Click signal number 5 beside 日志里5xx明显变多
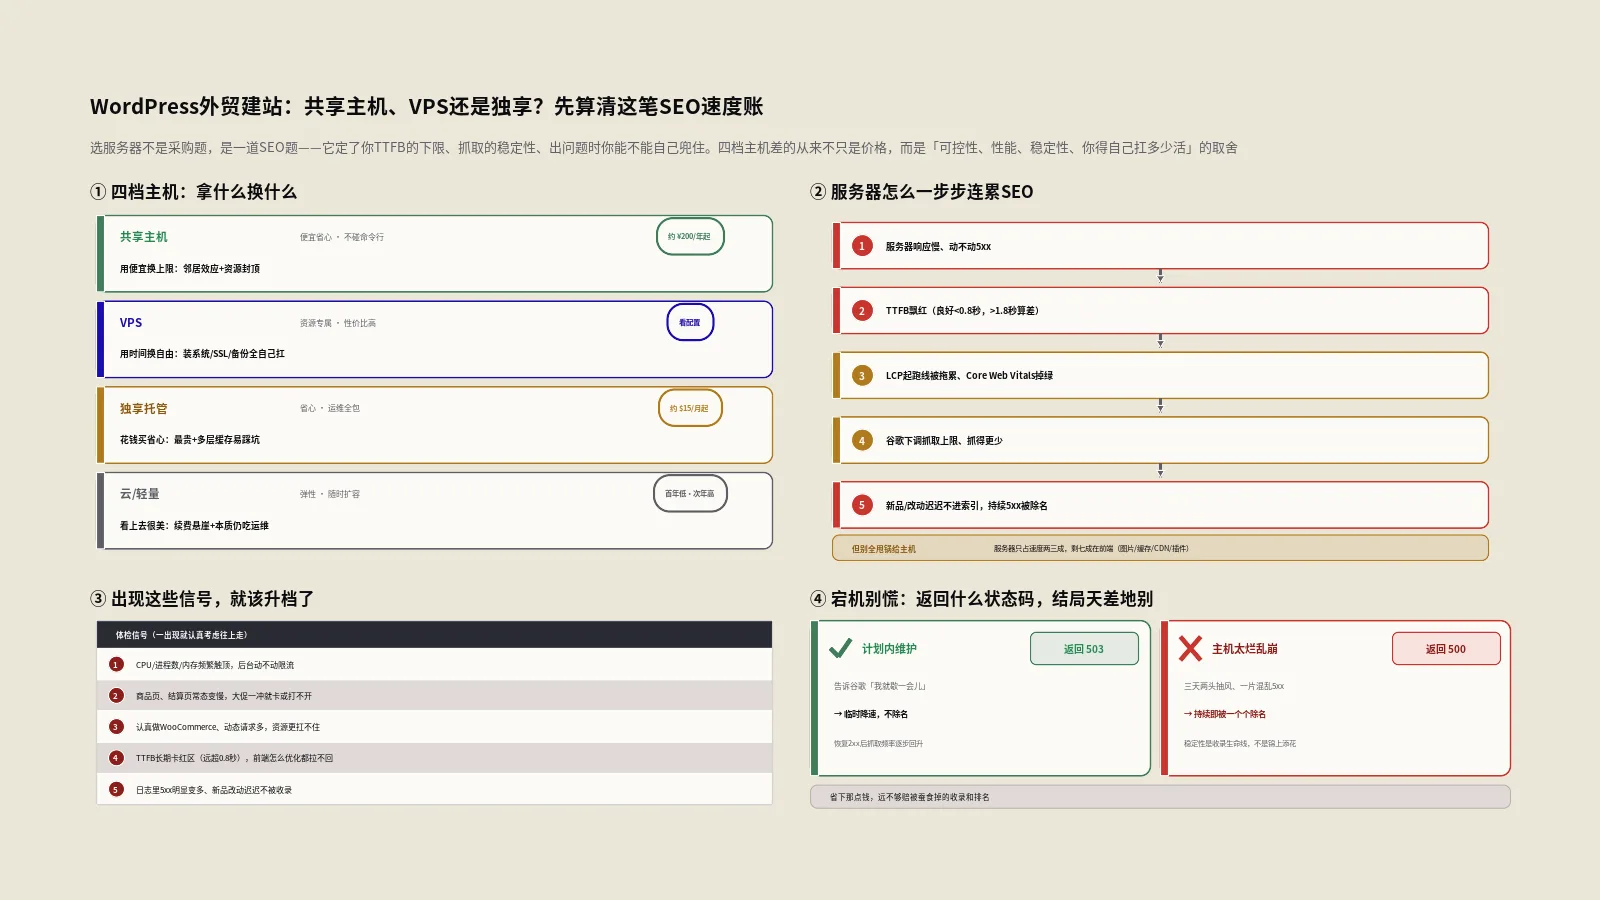 (116, 790)
